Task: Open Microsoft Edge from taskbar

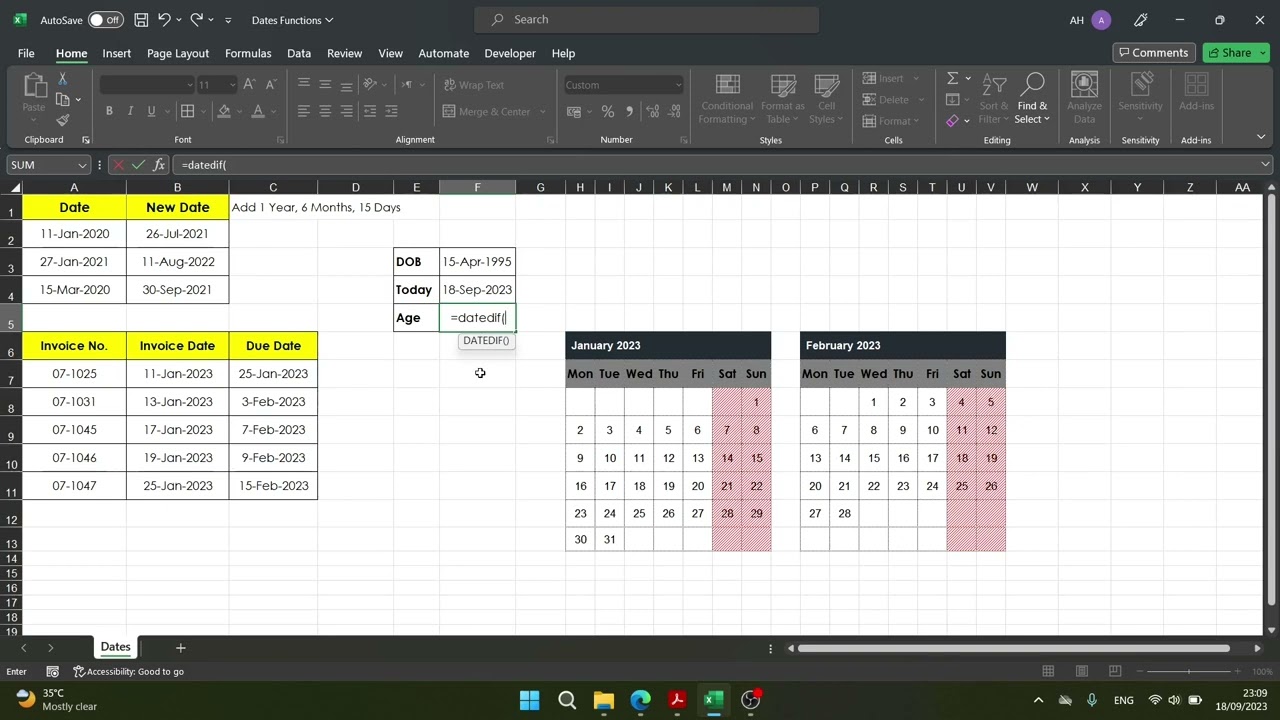Action: [640, 700]
